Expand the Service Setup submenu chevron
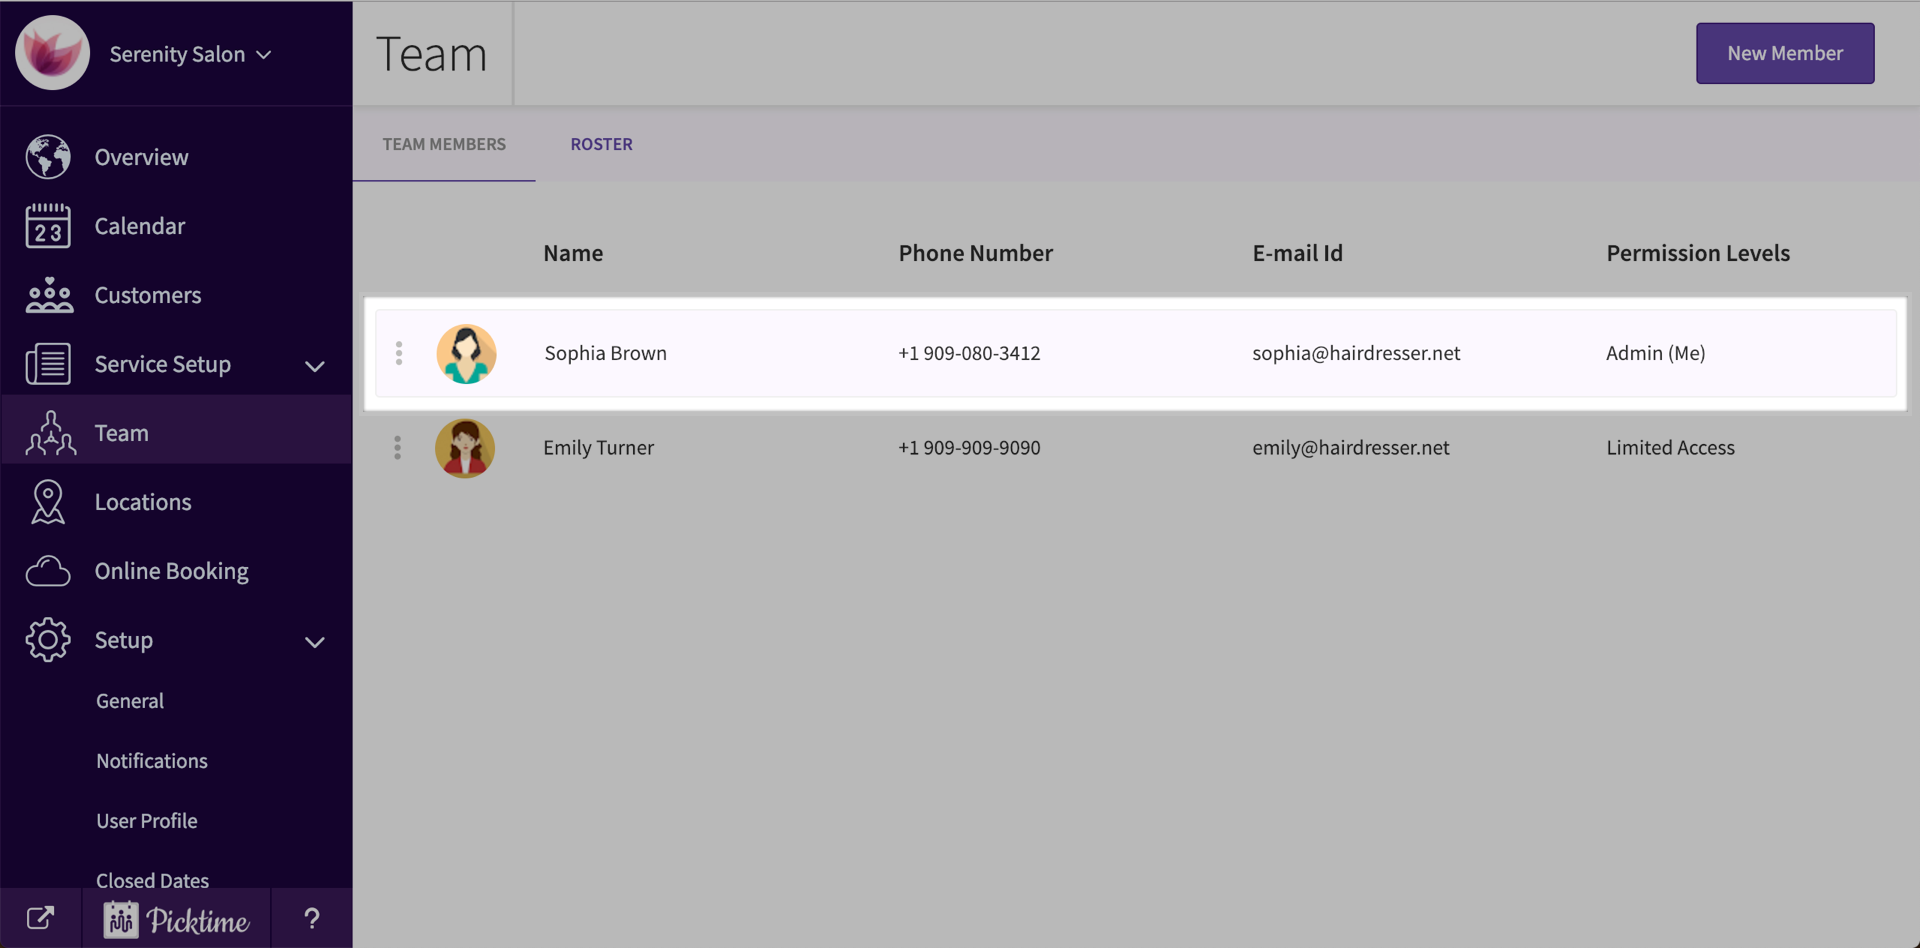This screenshot has height=948, width=1920. pos(314,366)
